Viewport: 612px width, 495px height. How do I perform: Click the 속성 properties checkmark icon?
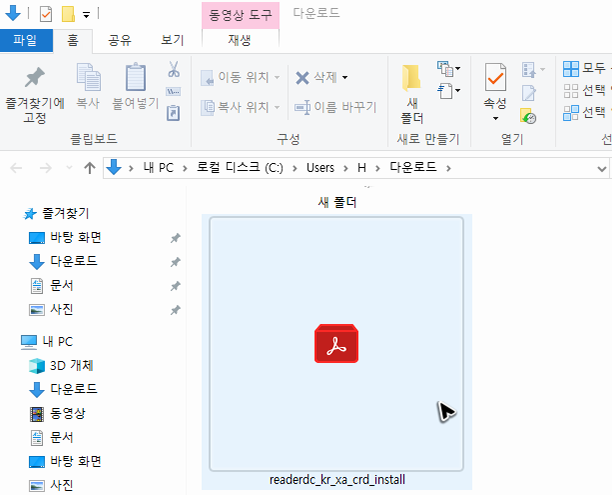[495, 77]
